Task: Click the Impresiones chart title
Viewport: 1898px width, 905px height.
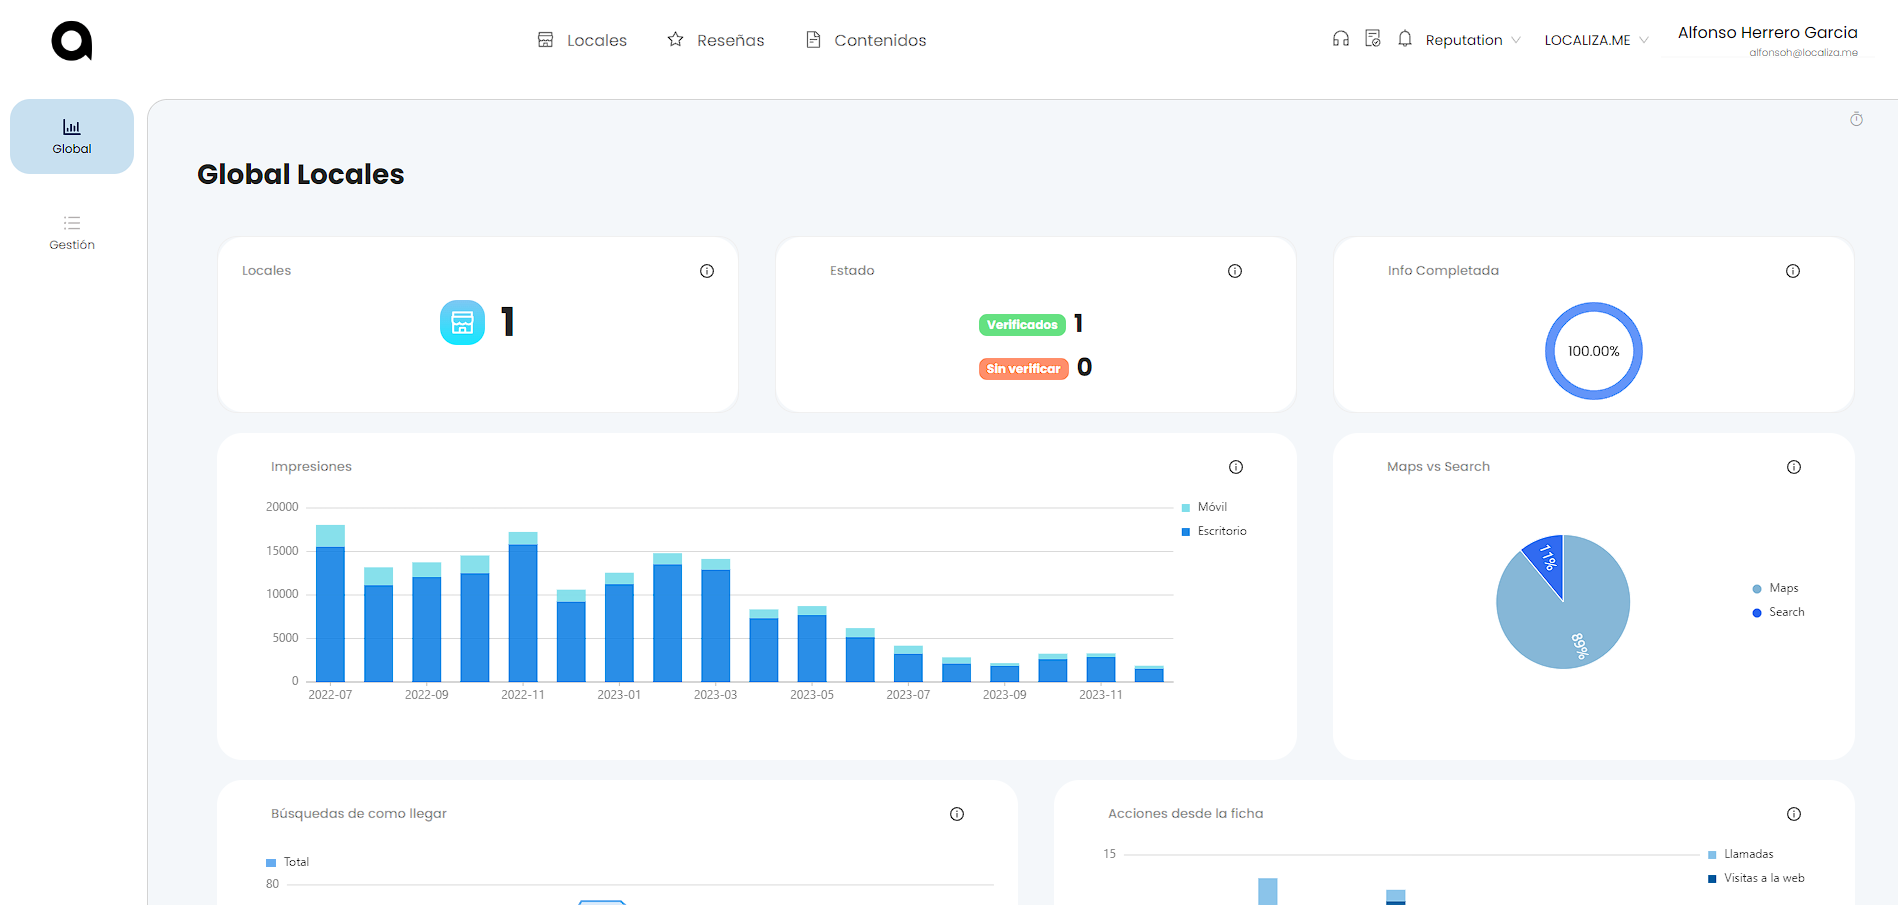Action: point(311,467)
